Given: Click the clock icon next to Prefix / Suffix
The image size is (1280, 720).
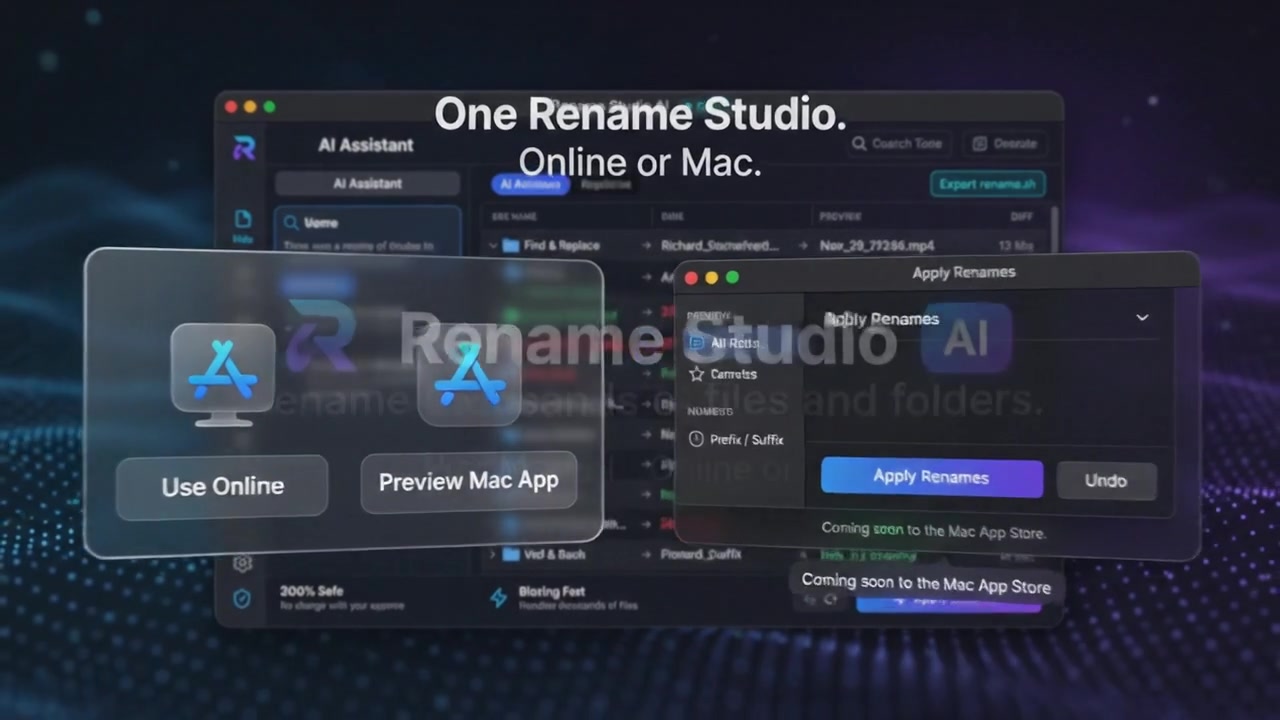Looking at the screenshot, I should pos(697,439).
